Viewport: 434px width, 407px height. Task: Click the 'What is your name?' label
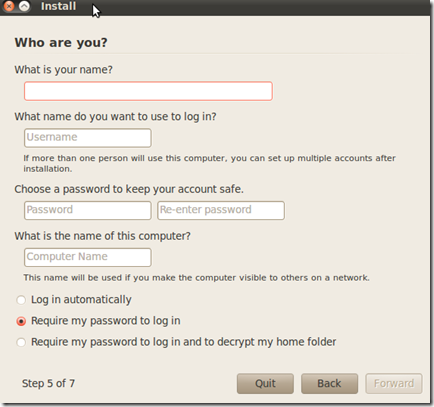click(x=63, y=70)
